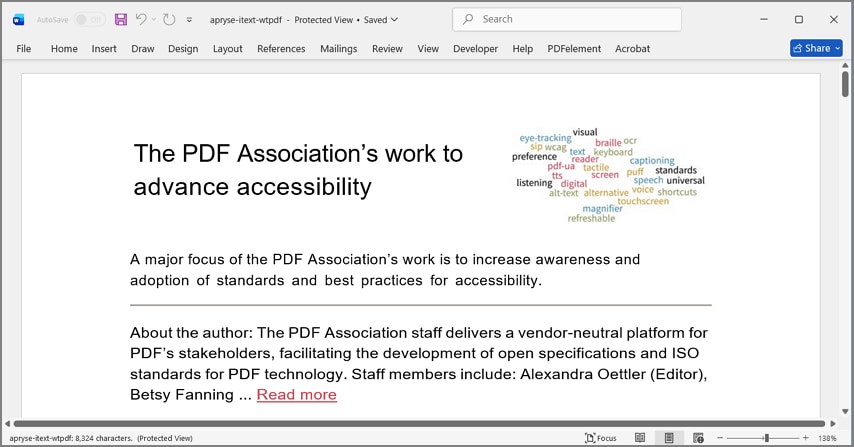Open the Acrobat tab
The image size is (854, 447).
[632, 48]
